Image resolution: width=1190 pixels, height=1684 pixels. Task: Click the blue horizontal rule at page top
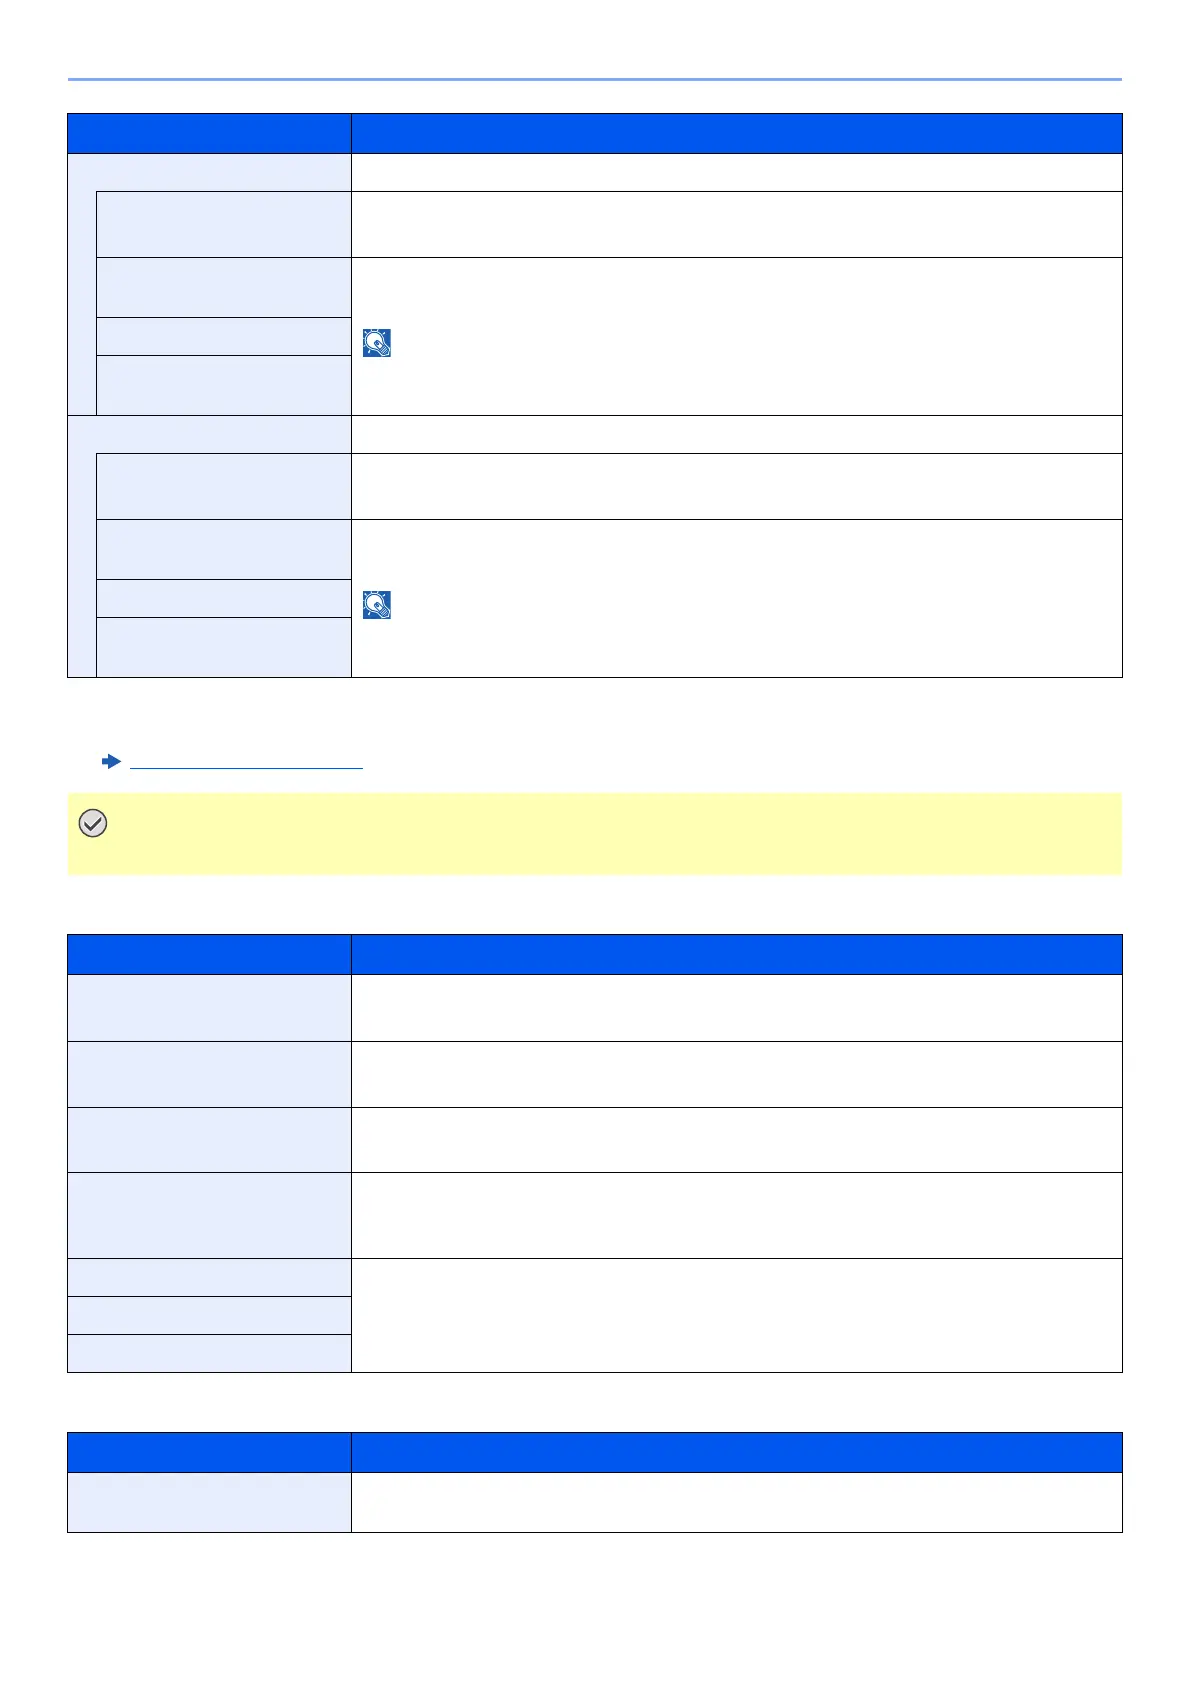(595, 79)
